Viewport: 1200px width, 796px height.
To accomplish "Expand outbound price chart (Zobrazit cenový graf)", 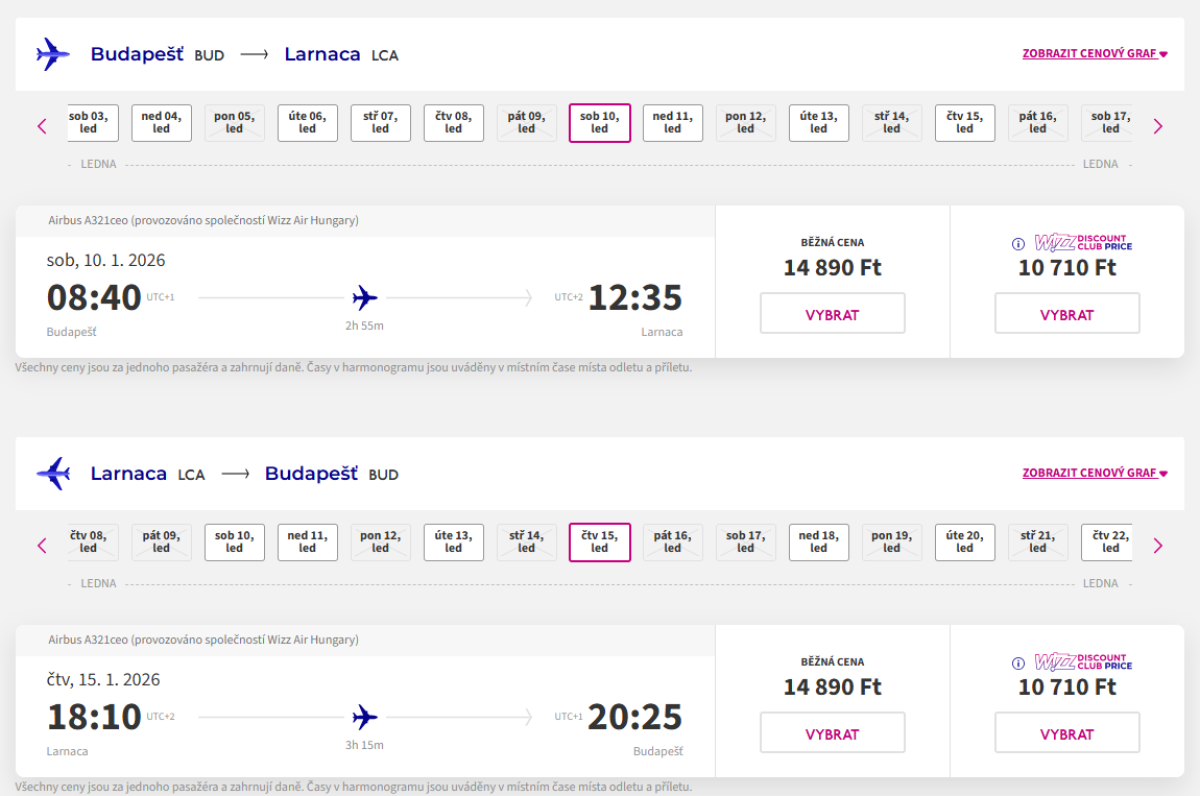I will coord(1094,54).
